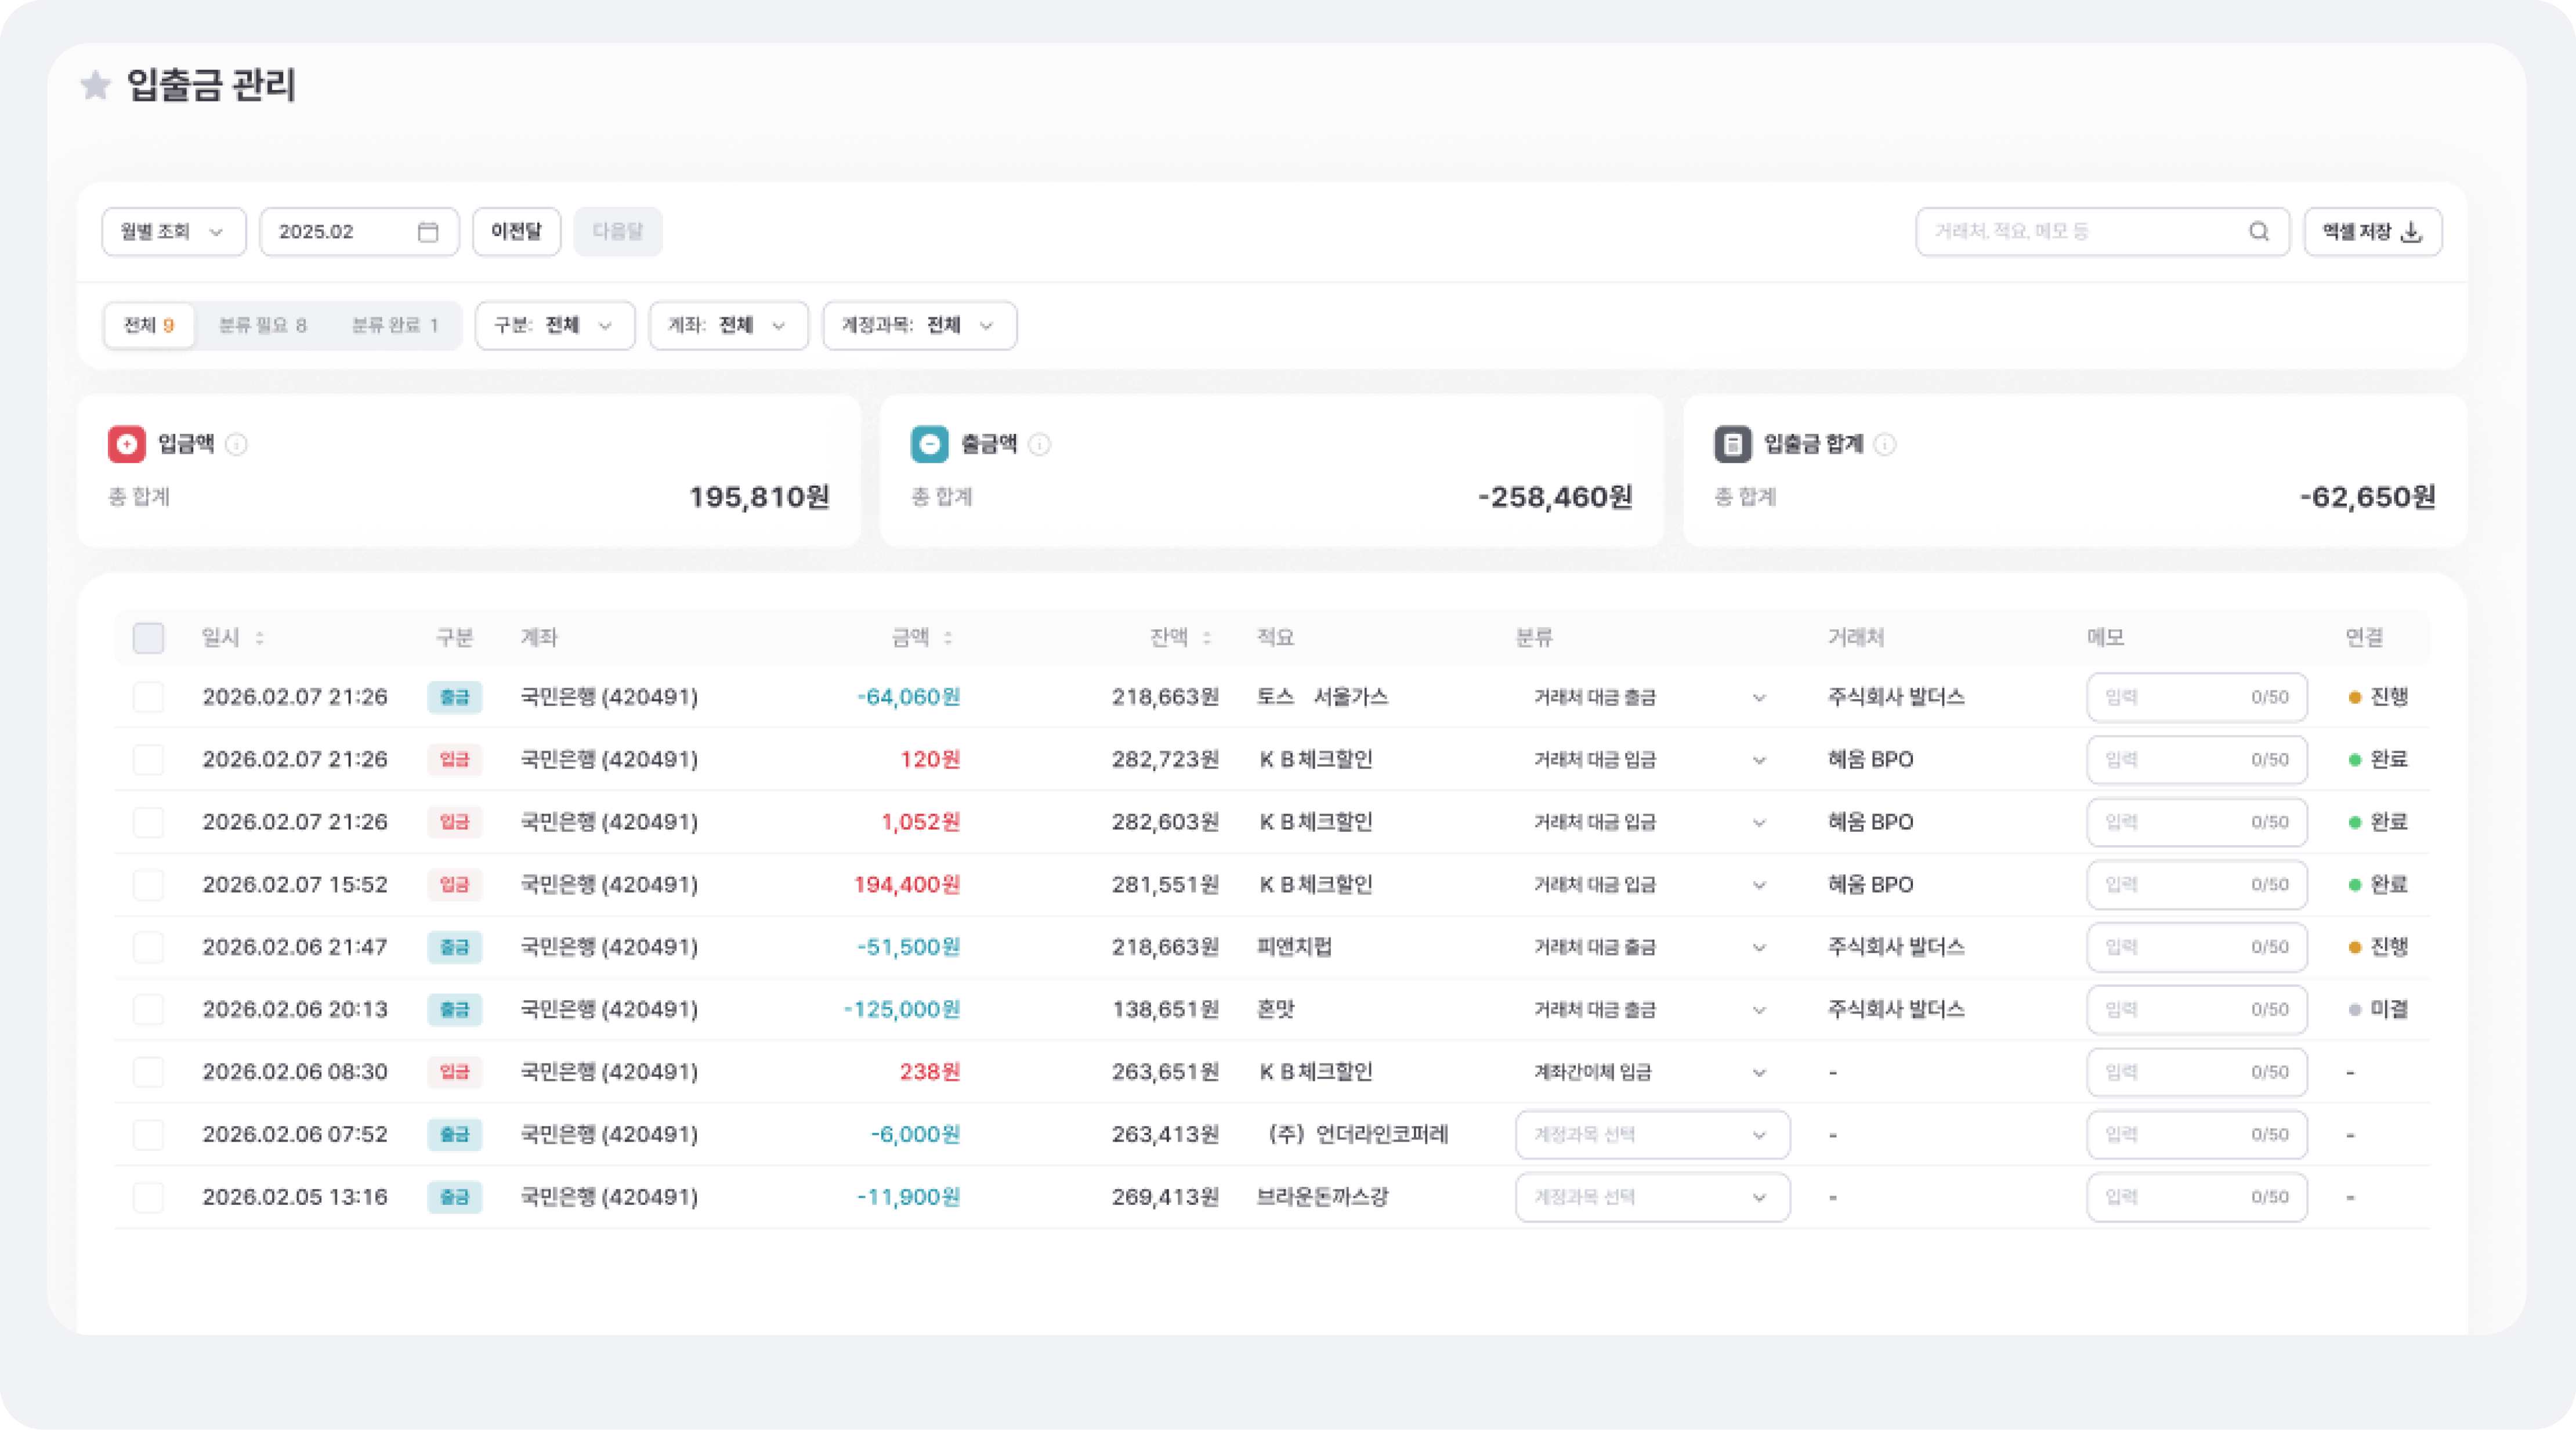The height and width of the screenshot is (1430, 2576).
Task: Check the 브라운돈까스강 transaction row
Action: (x=148, y=1197)
